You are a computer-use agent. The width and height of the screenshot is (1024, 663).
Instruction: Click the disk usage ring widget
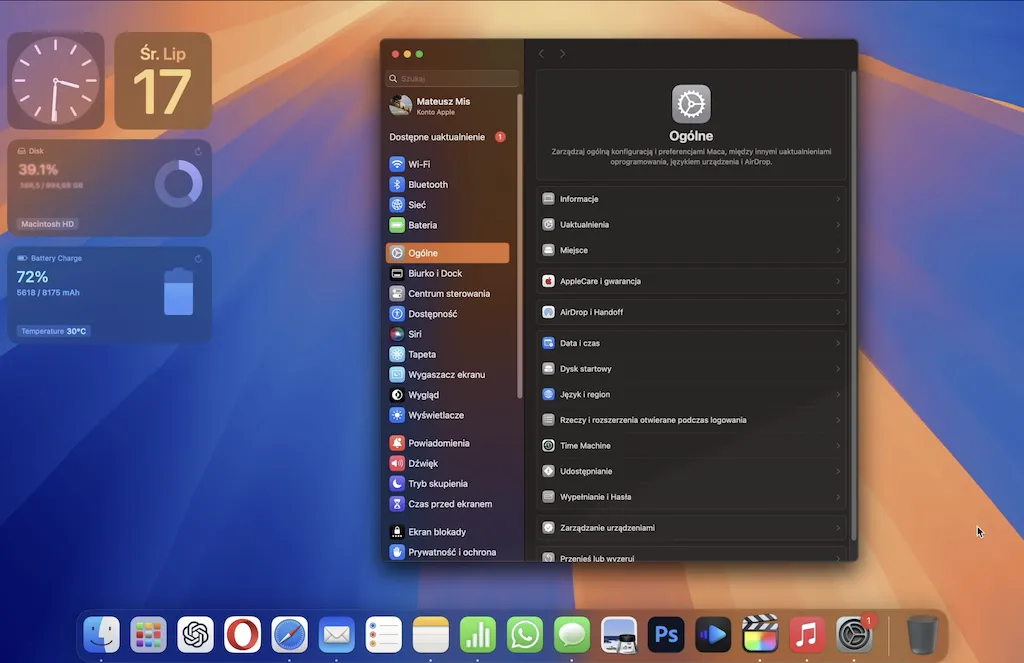(178, 183)
